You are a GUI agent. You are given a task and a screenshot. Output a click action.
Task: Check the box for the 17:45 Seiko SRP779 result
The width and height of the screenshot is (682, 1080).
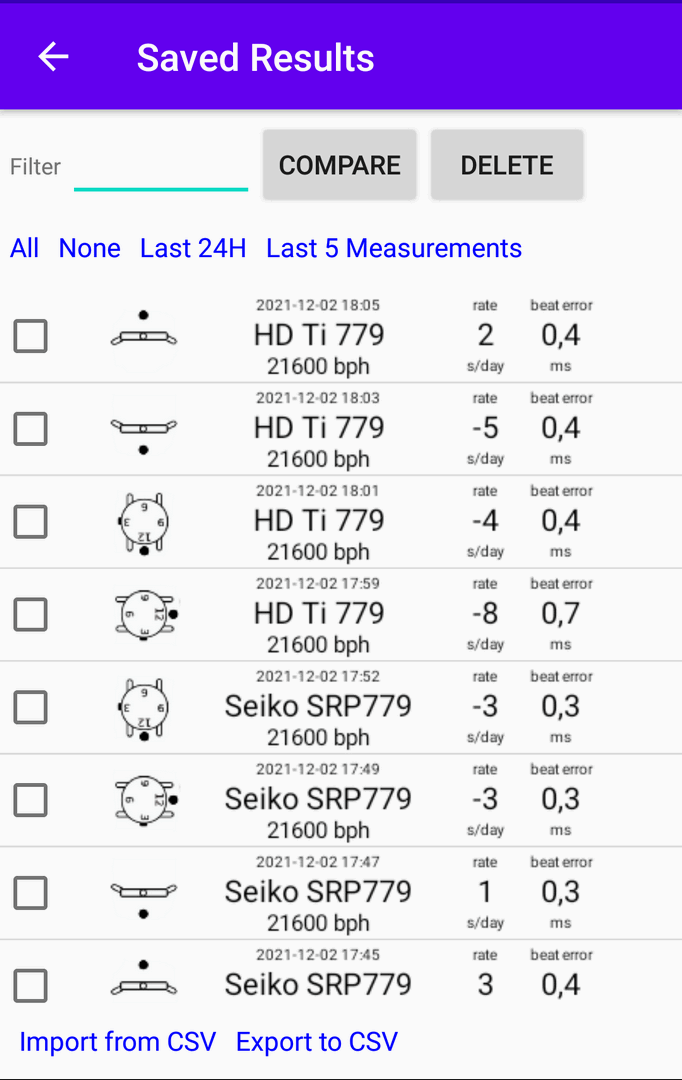[x=31, y=986]
